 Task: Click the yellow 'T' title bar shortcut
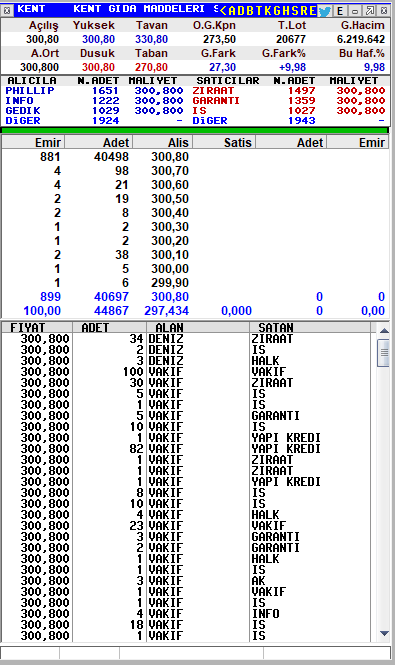tap(259, 11)
